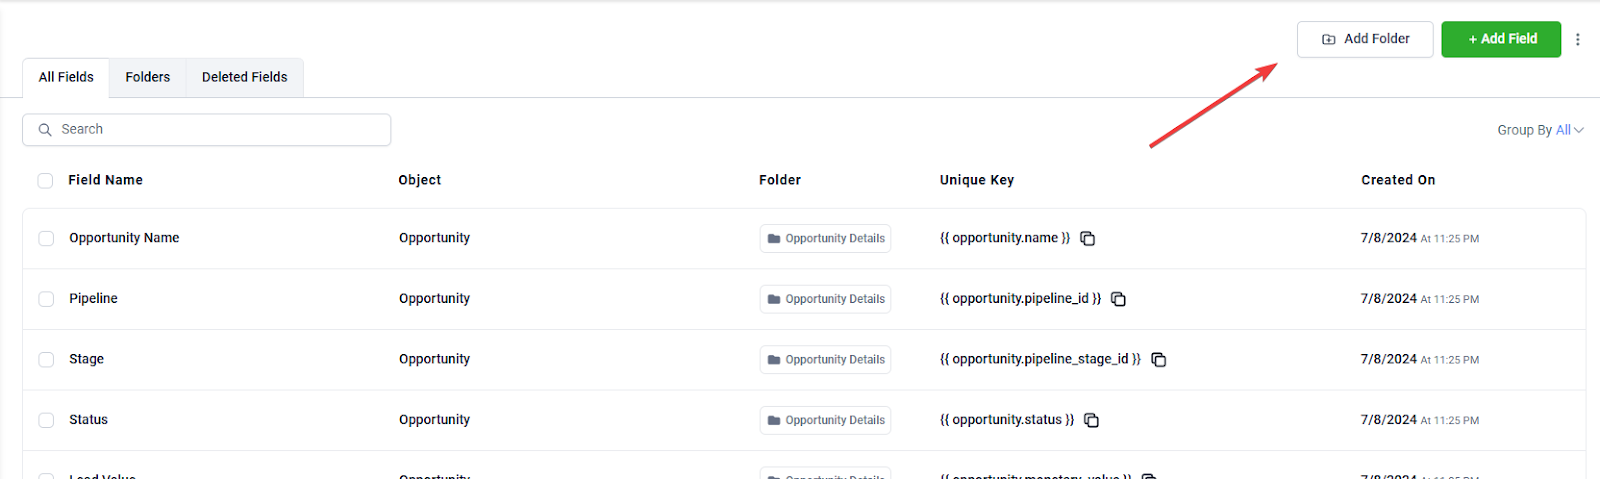Click the search magnifier icon
Screen dimensions: 1600x479
(45, 130)
